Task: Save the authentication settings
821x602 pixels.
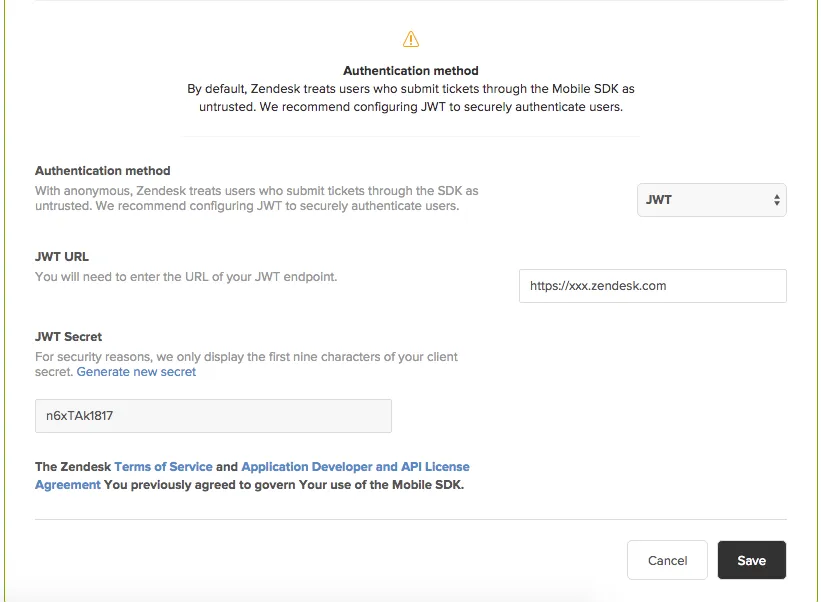Action: click(751, 561)
